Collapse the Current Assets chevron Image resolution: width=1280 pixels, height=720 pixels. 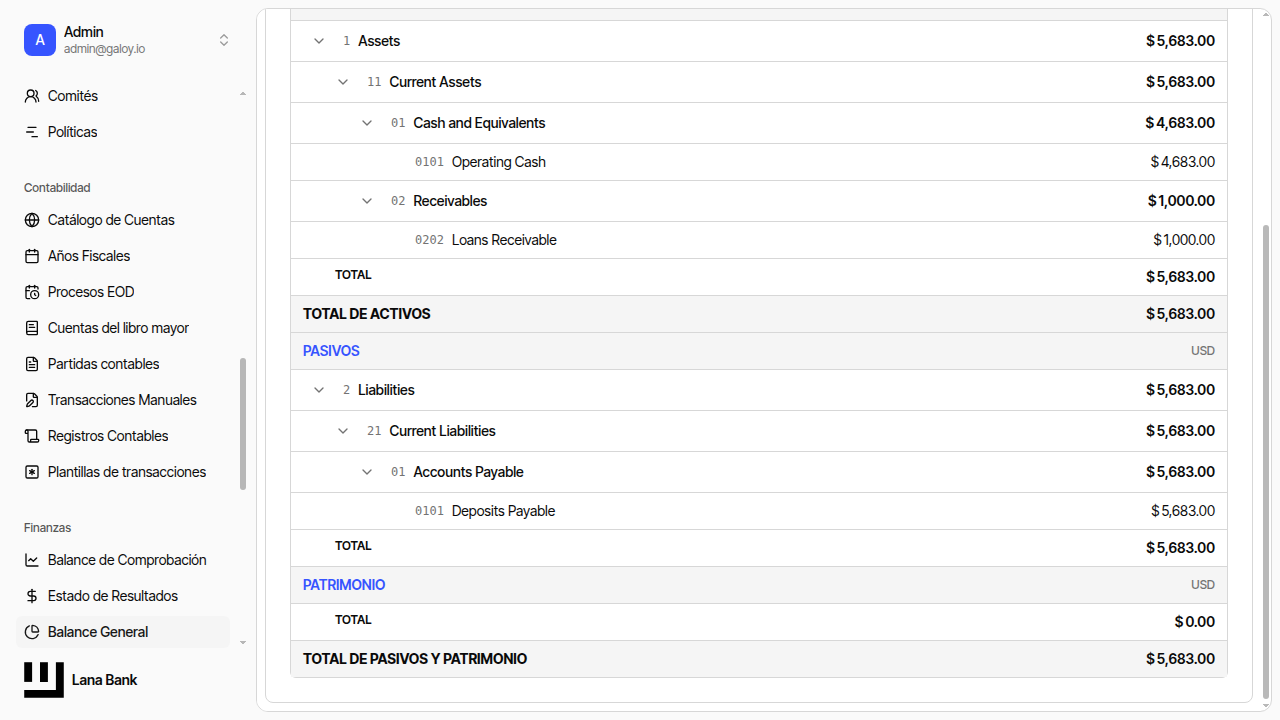[x=343, y=82]
